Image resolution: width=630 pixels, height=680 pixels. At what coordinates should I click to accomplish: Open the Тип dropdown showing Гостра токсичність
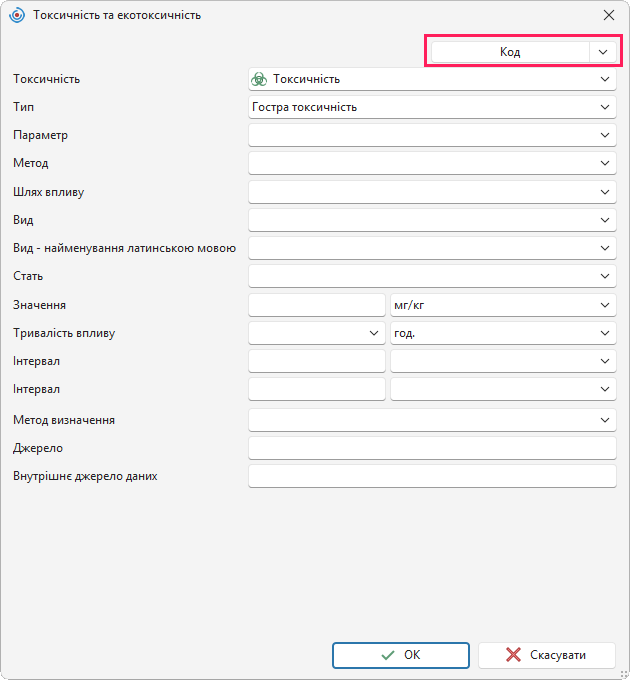pyautogui.click(x=432, y=107)
